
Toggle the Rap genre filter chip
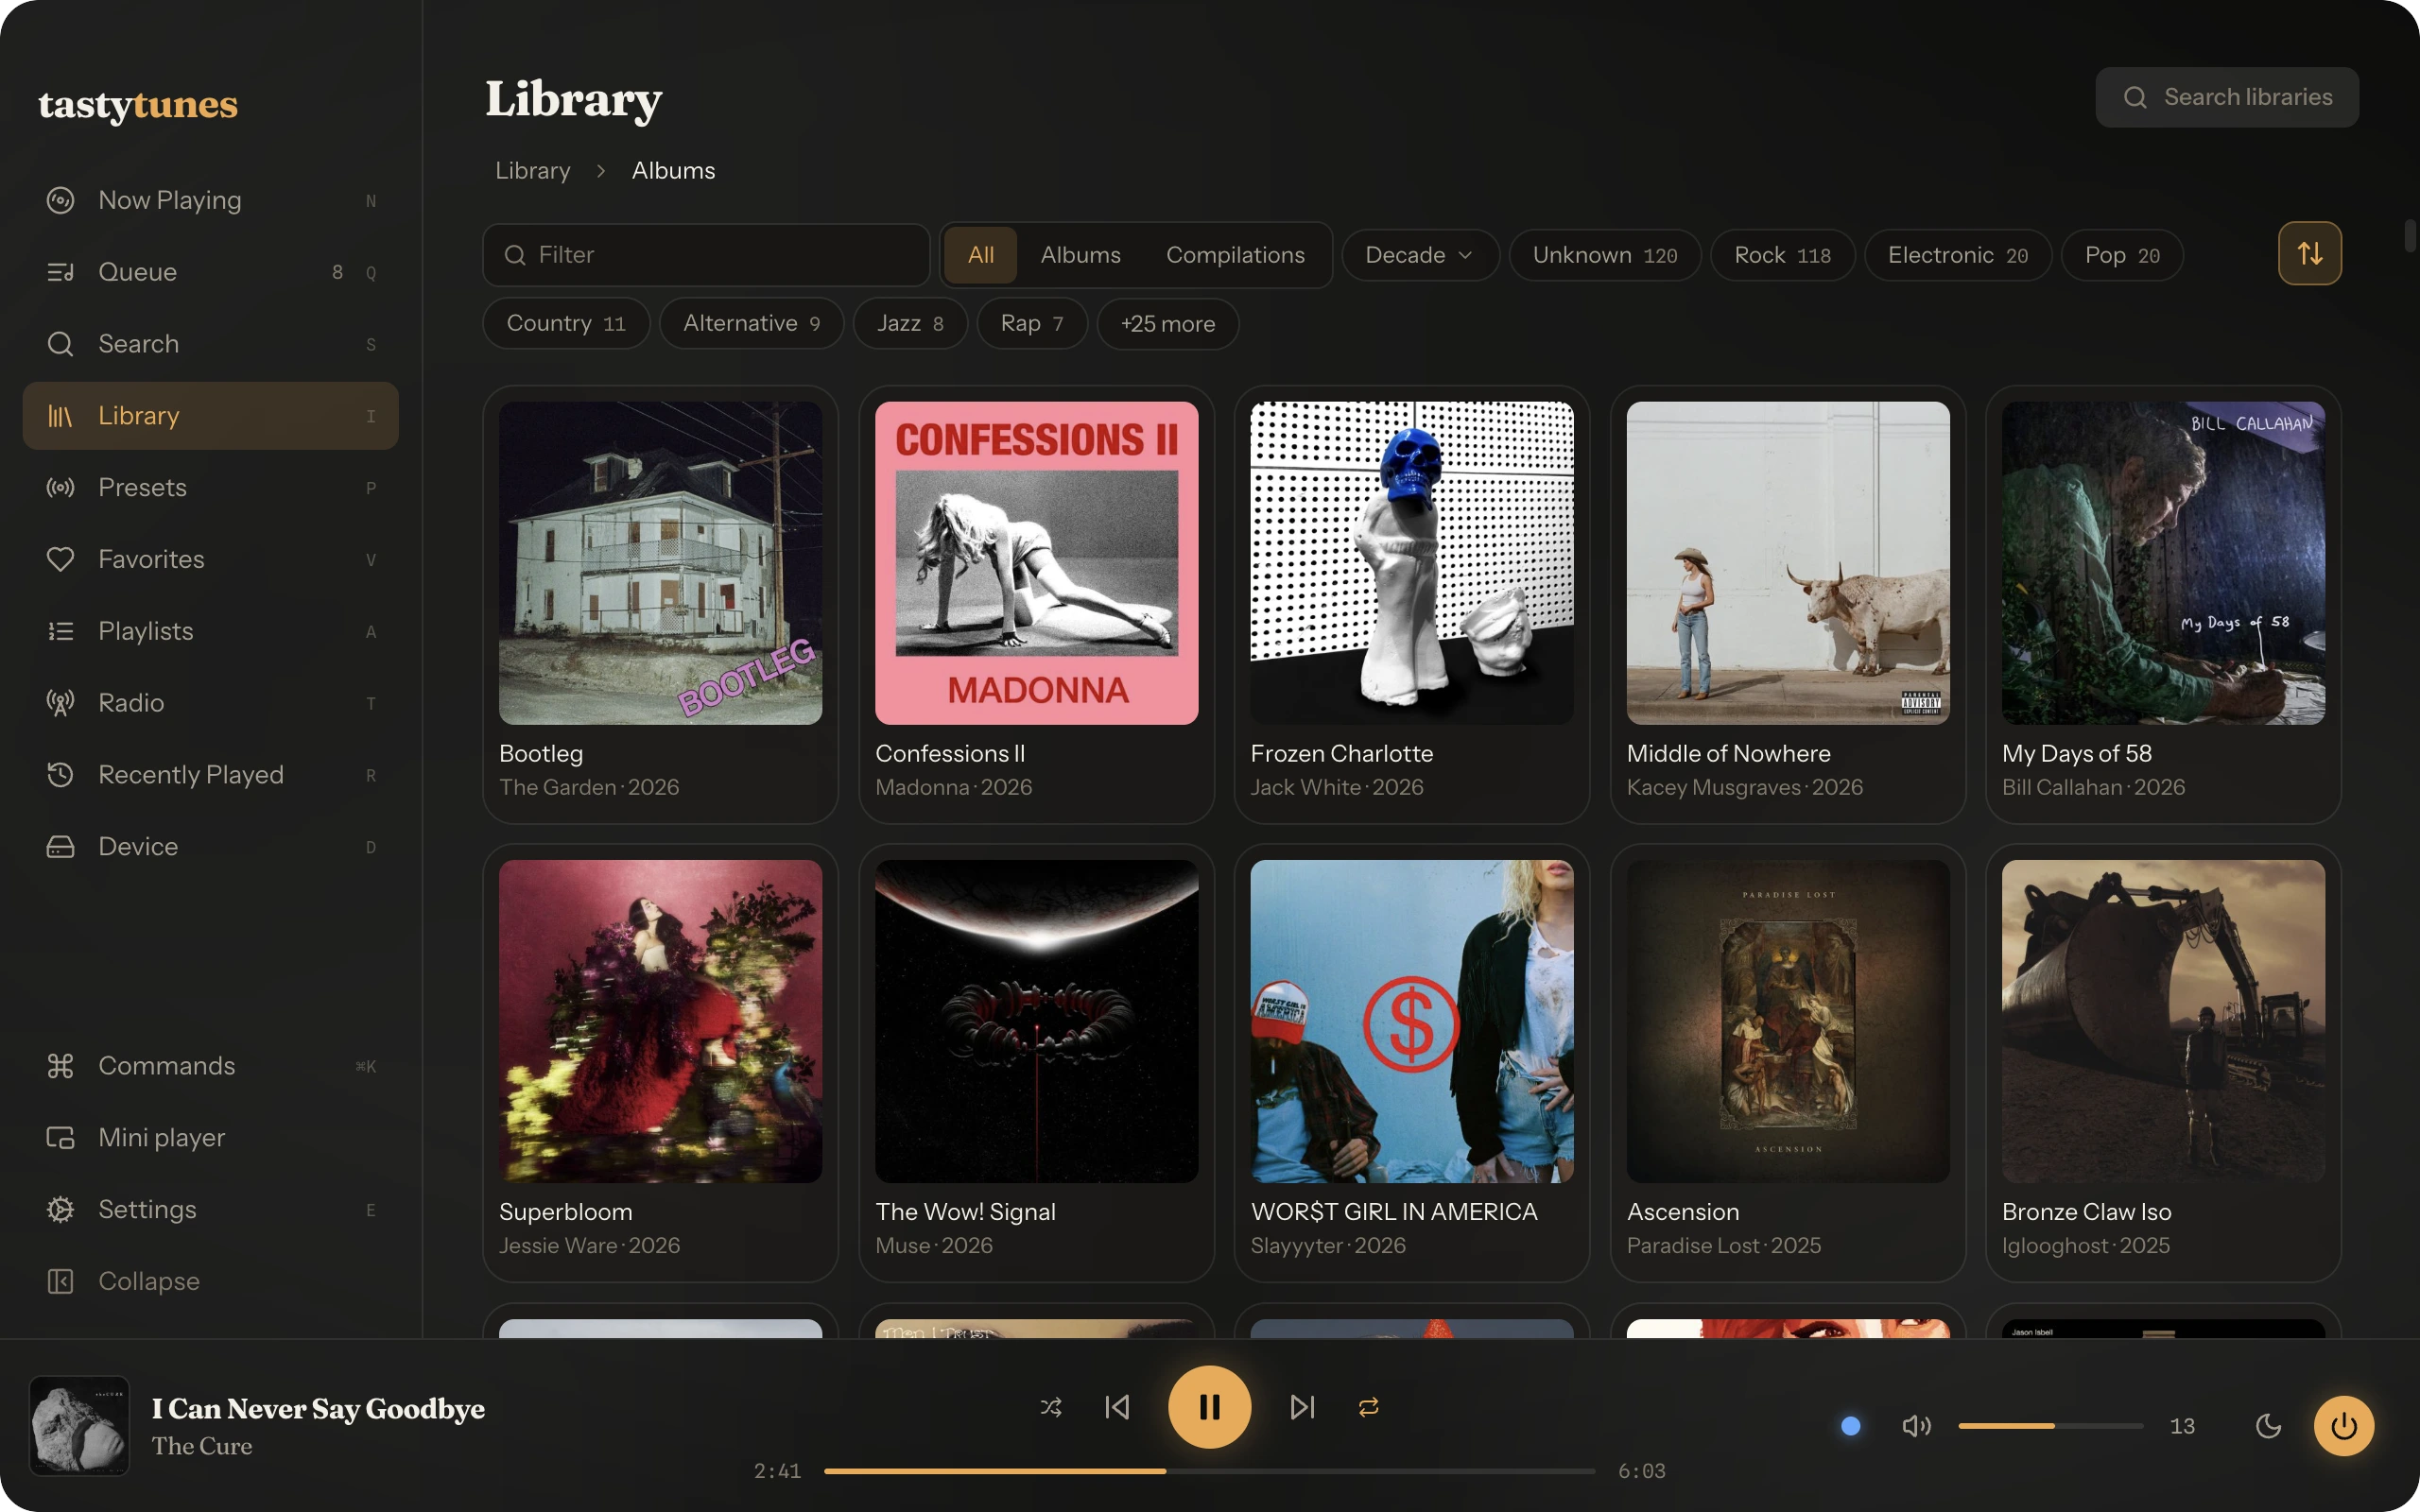click(x=1032, y=323)
